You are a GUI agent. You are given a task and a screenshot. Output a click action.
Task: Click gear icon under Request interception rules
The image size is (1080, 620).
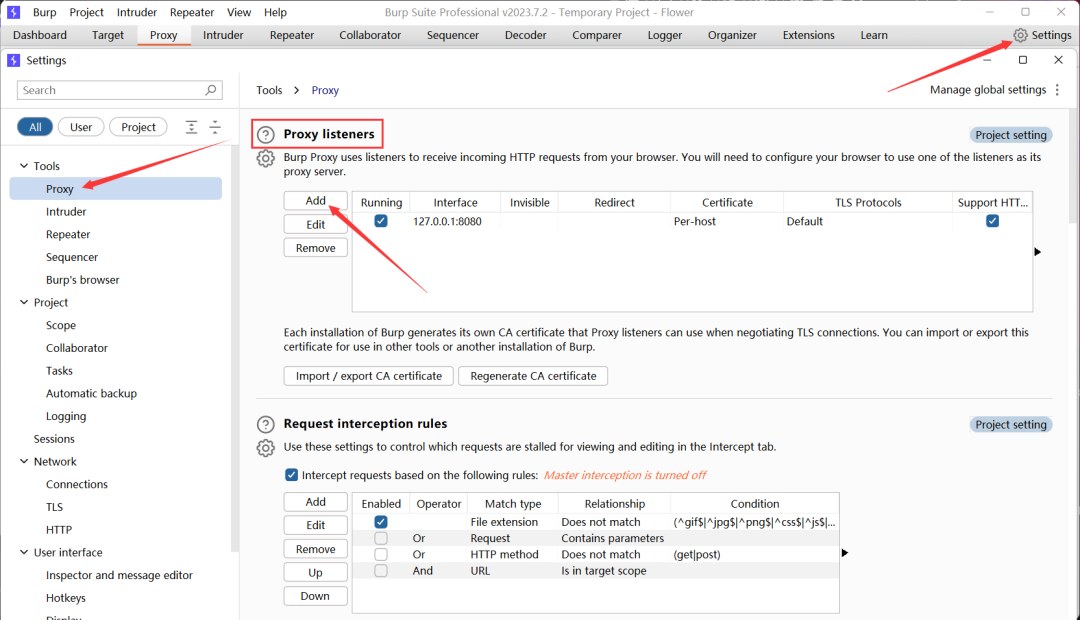pyautogui.click(x=265, y=448)
